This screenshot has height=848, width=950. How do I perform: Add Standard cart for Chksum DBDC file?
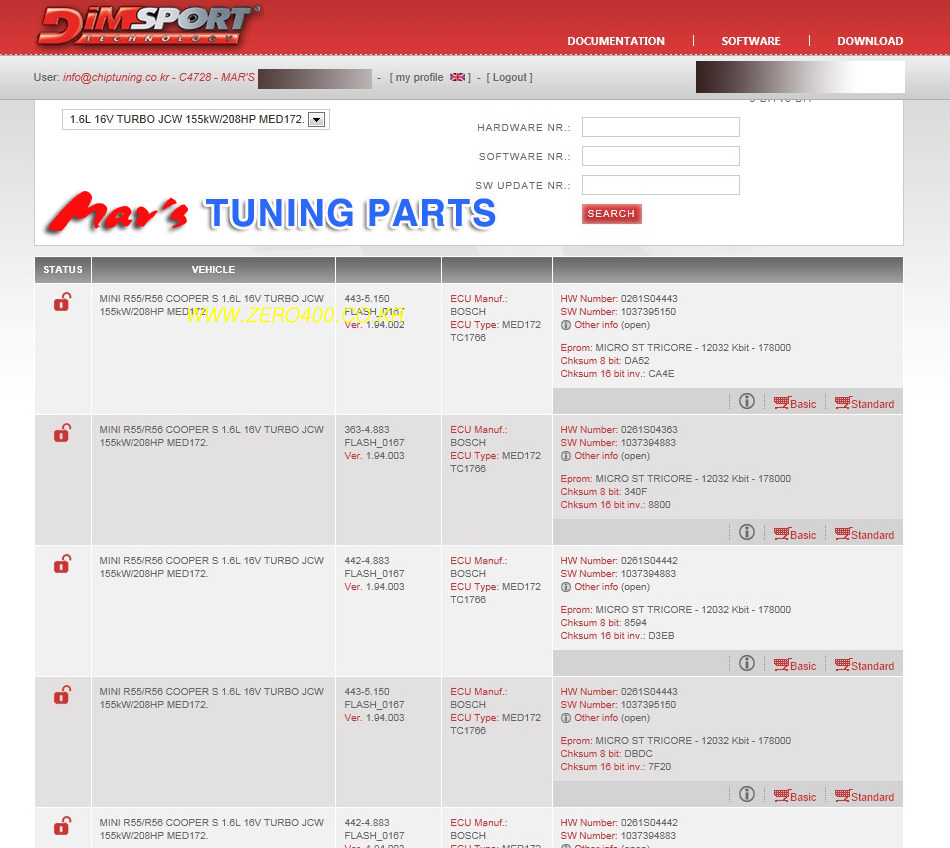point(865,796)
